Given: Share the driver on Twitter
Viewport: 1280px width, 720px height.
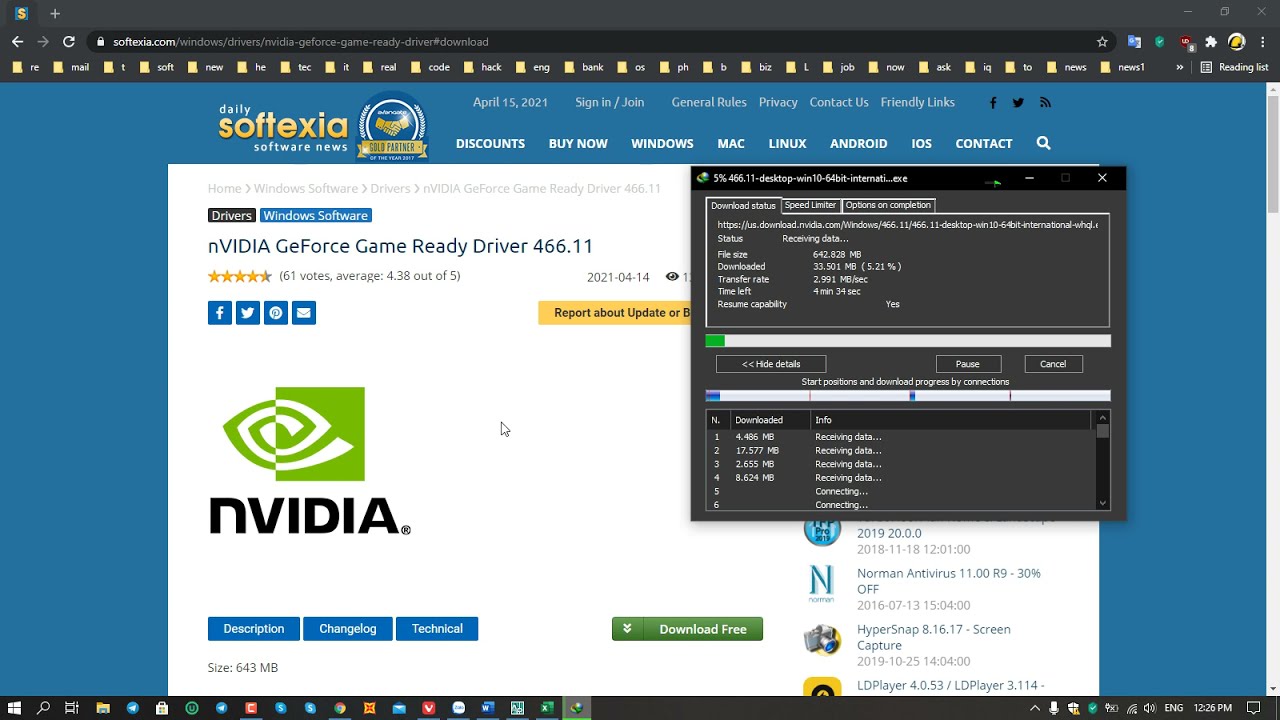Looking at the screenshot, I should 248,313.
